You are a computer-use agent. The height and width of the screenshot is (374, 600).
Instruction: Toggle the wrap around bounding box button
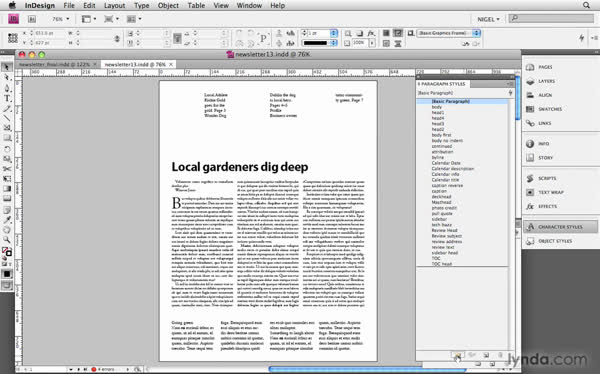pos(398,33)
